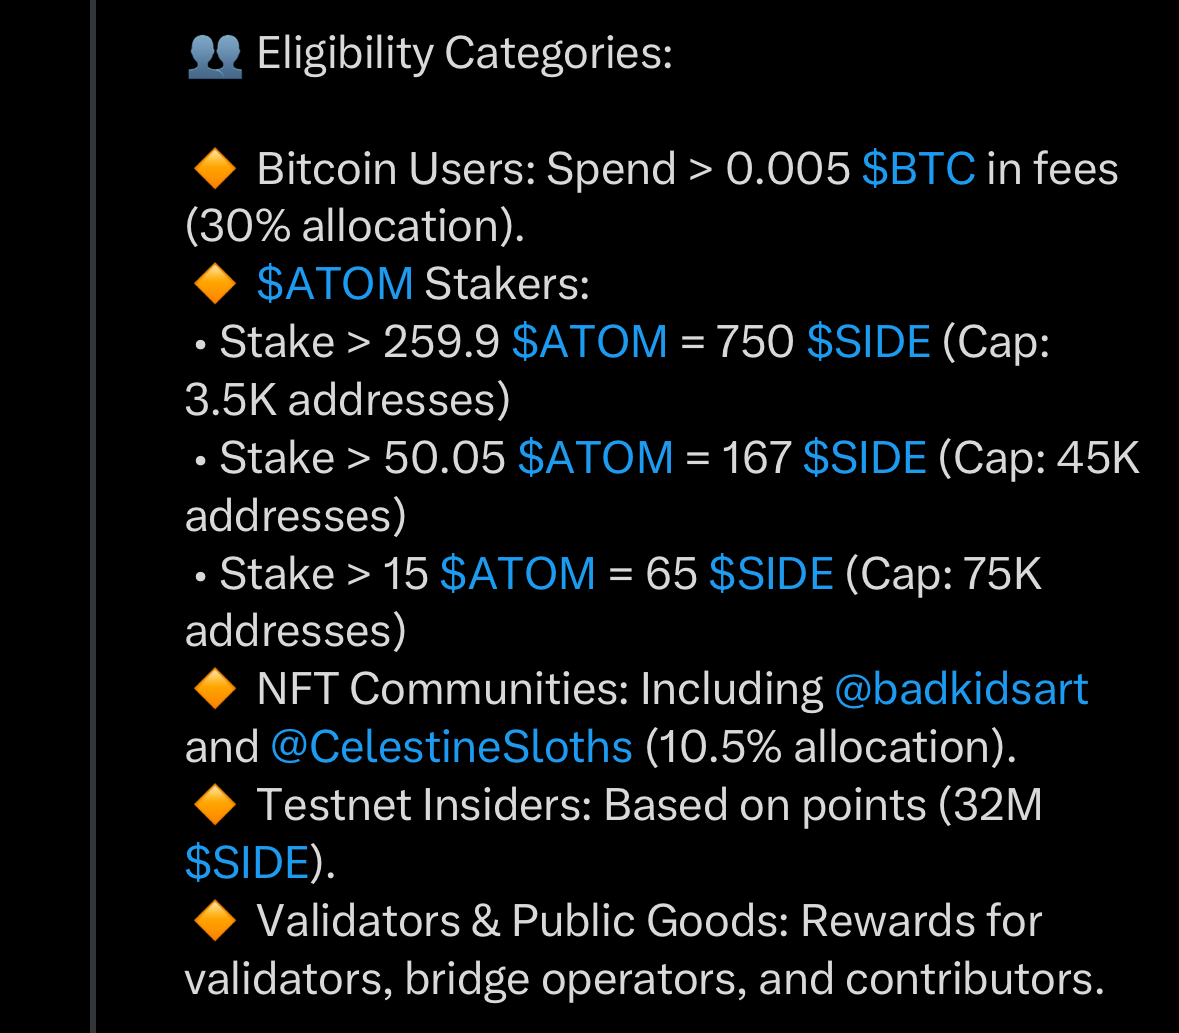Screen dimensions: 1179x1033
Task: Tap the $ATOM cashtag after Stake > 15
Action: (x=517, y=575)
